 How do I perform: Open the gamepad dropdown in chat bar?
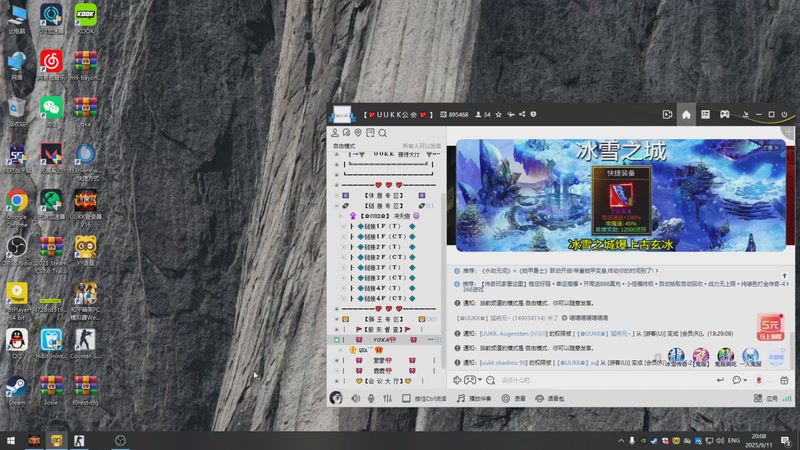[473, 380]
